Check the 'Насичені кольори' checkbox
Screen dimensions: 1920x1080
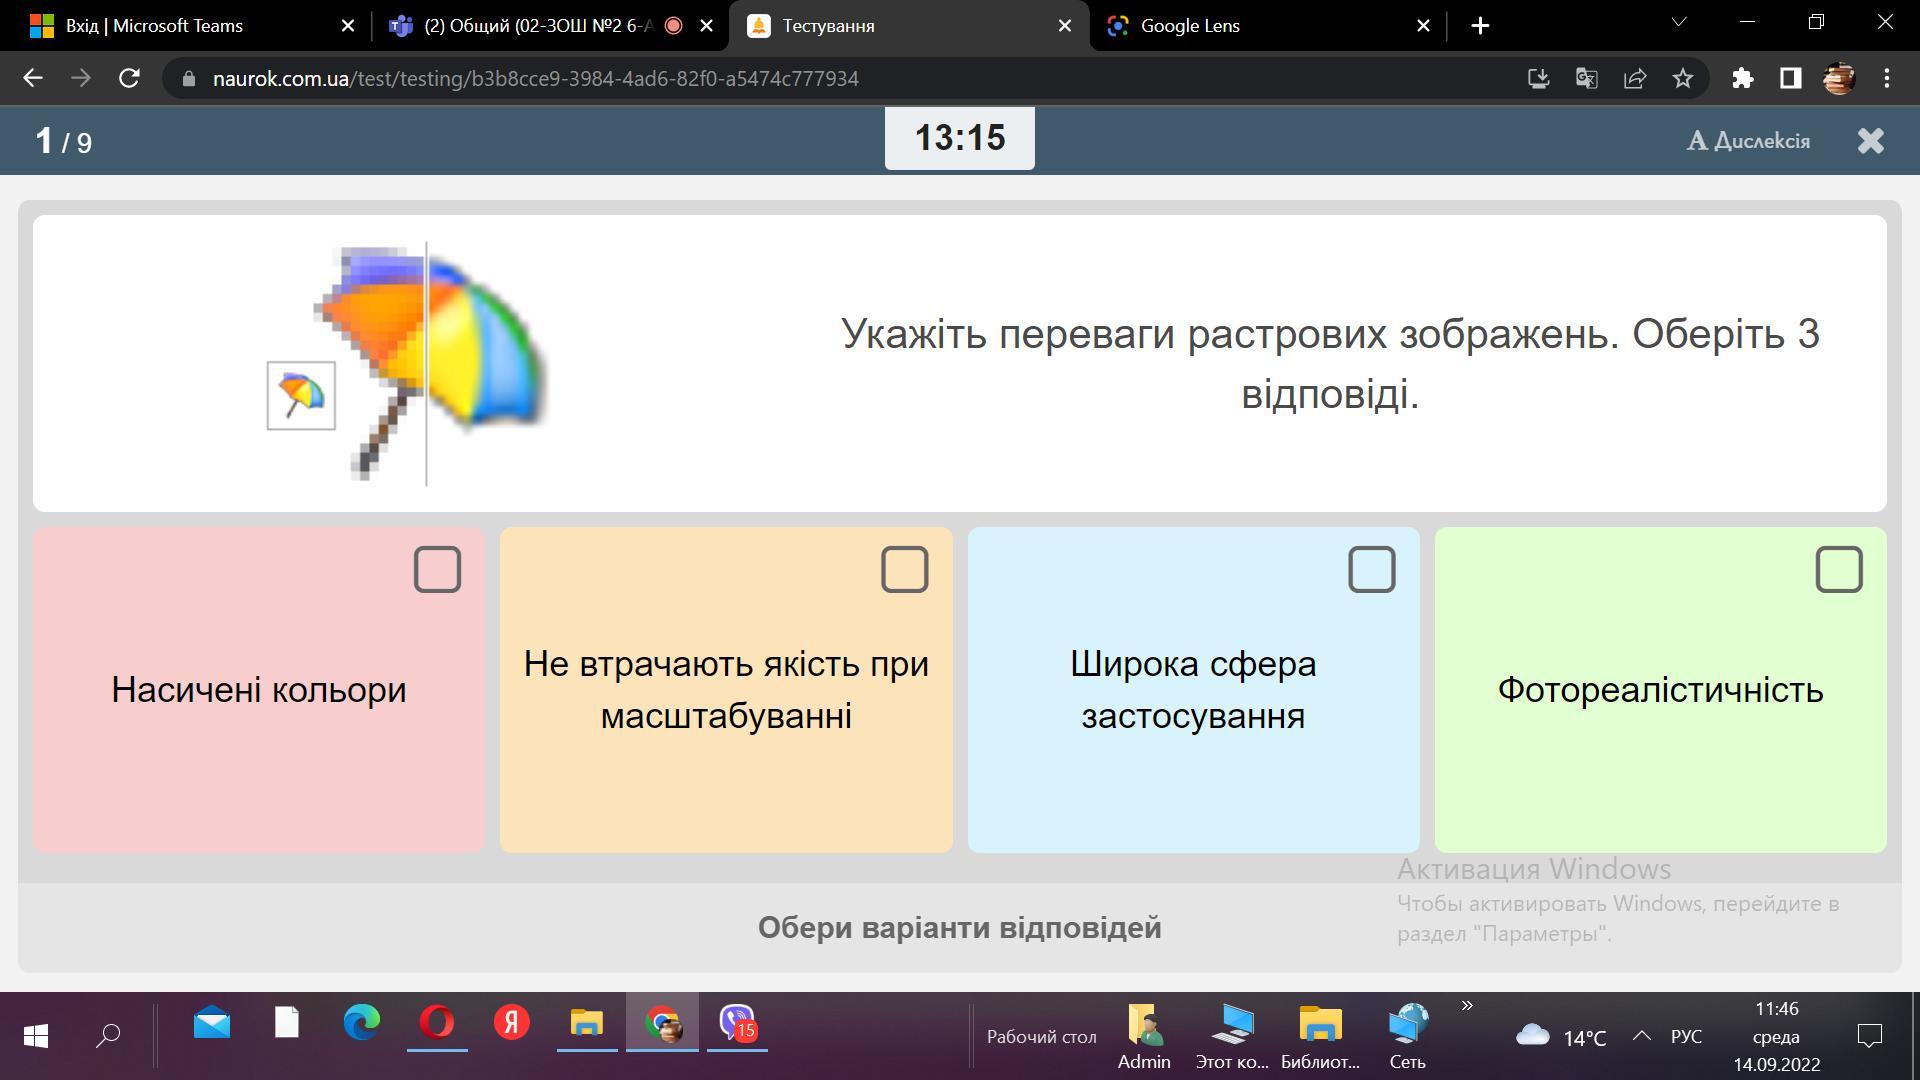pos(437,569)
